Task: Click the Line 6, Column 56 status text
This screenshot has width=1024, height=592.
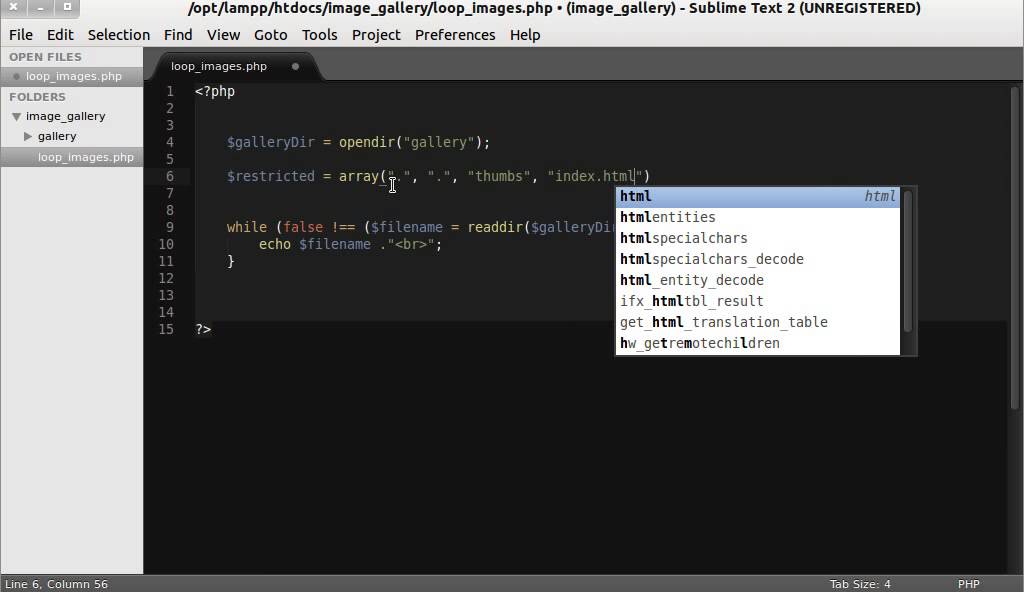Action: coord(56,584)
